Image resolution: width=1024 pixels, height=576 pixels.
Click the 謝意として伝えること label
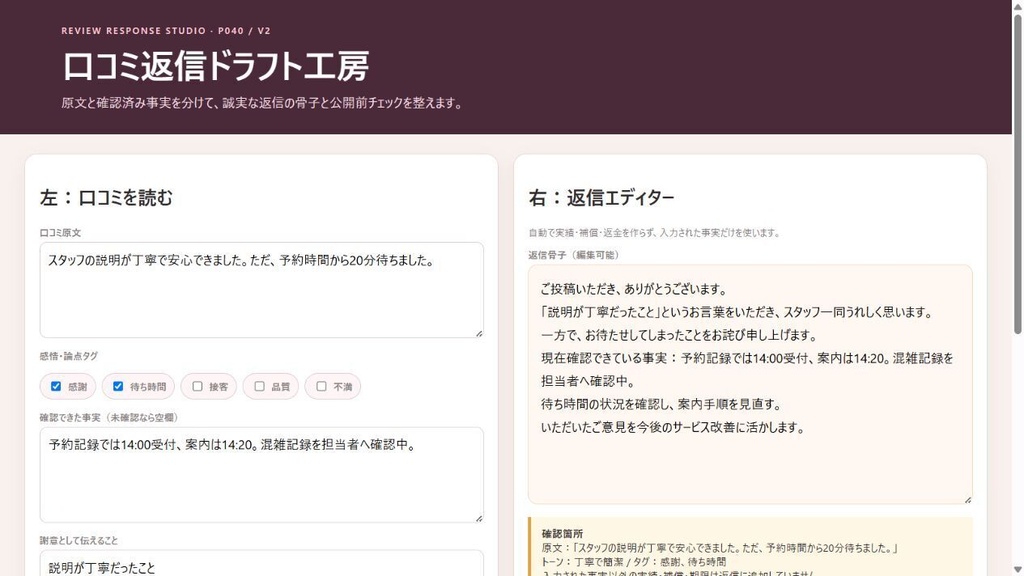pos(79,540)
